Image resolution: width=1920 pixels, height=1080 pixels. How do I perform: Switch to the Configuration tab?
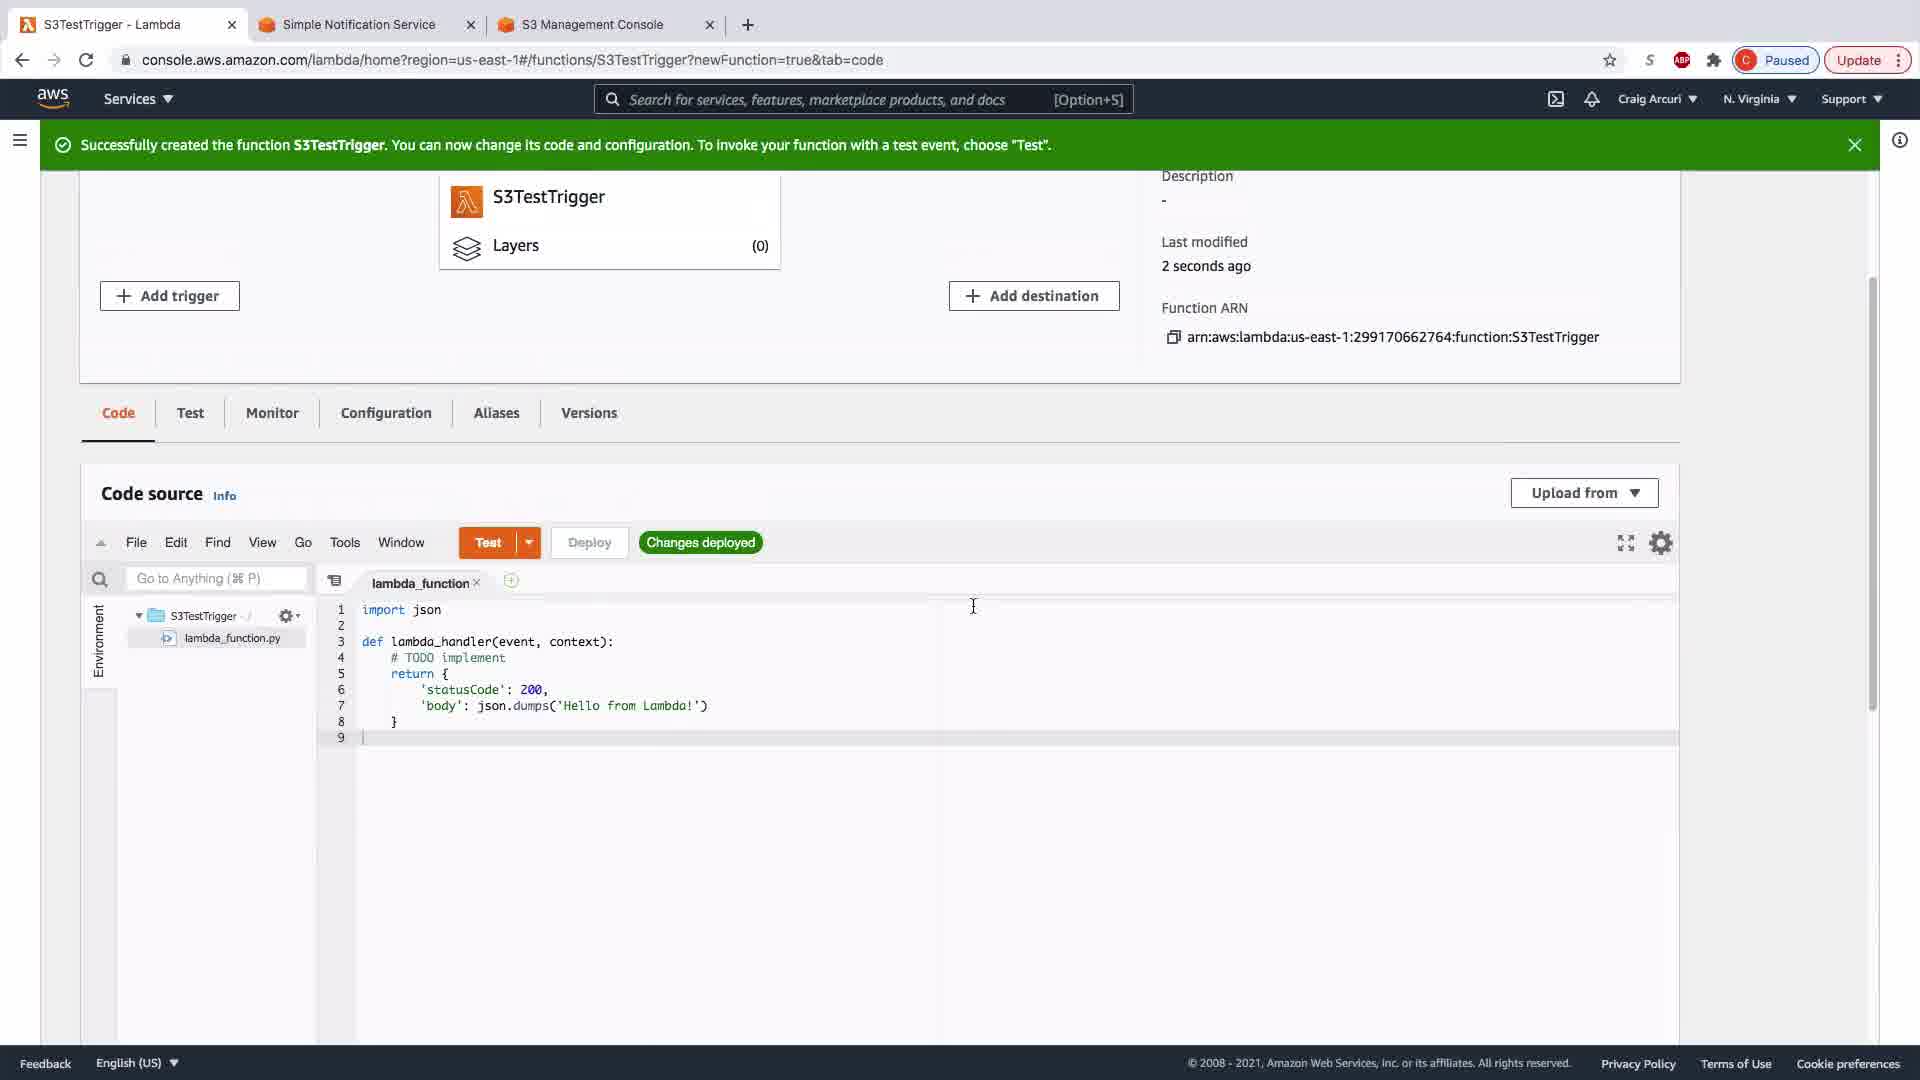click(x=386, y=413)
